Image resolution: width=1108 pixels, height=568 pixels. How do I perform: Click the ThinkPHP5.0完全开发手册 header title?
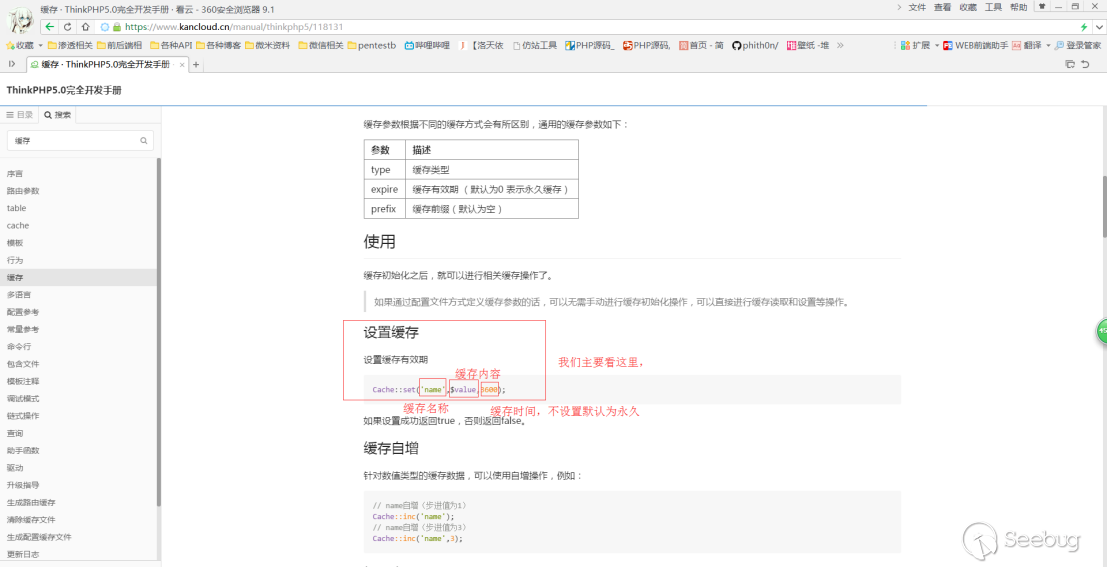[64, 90]
